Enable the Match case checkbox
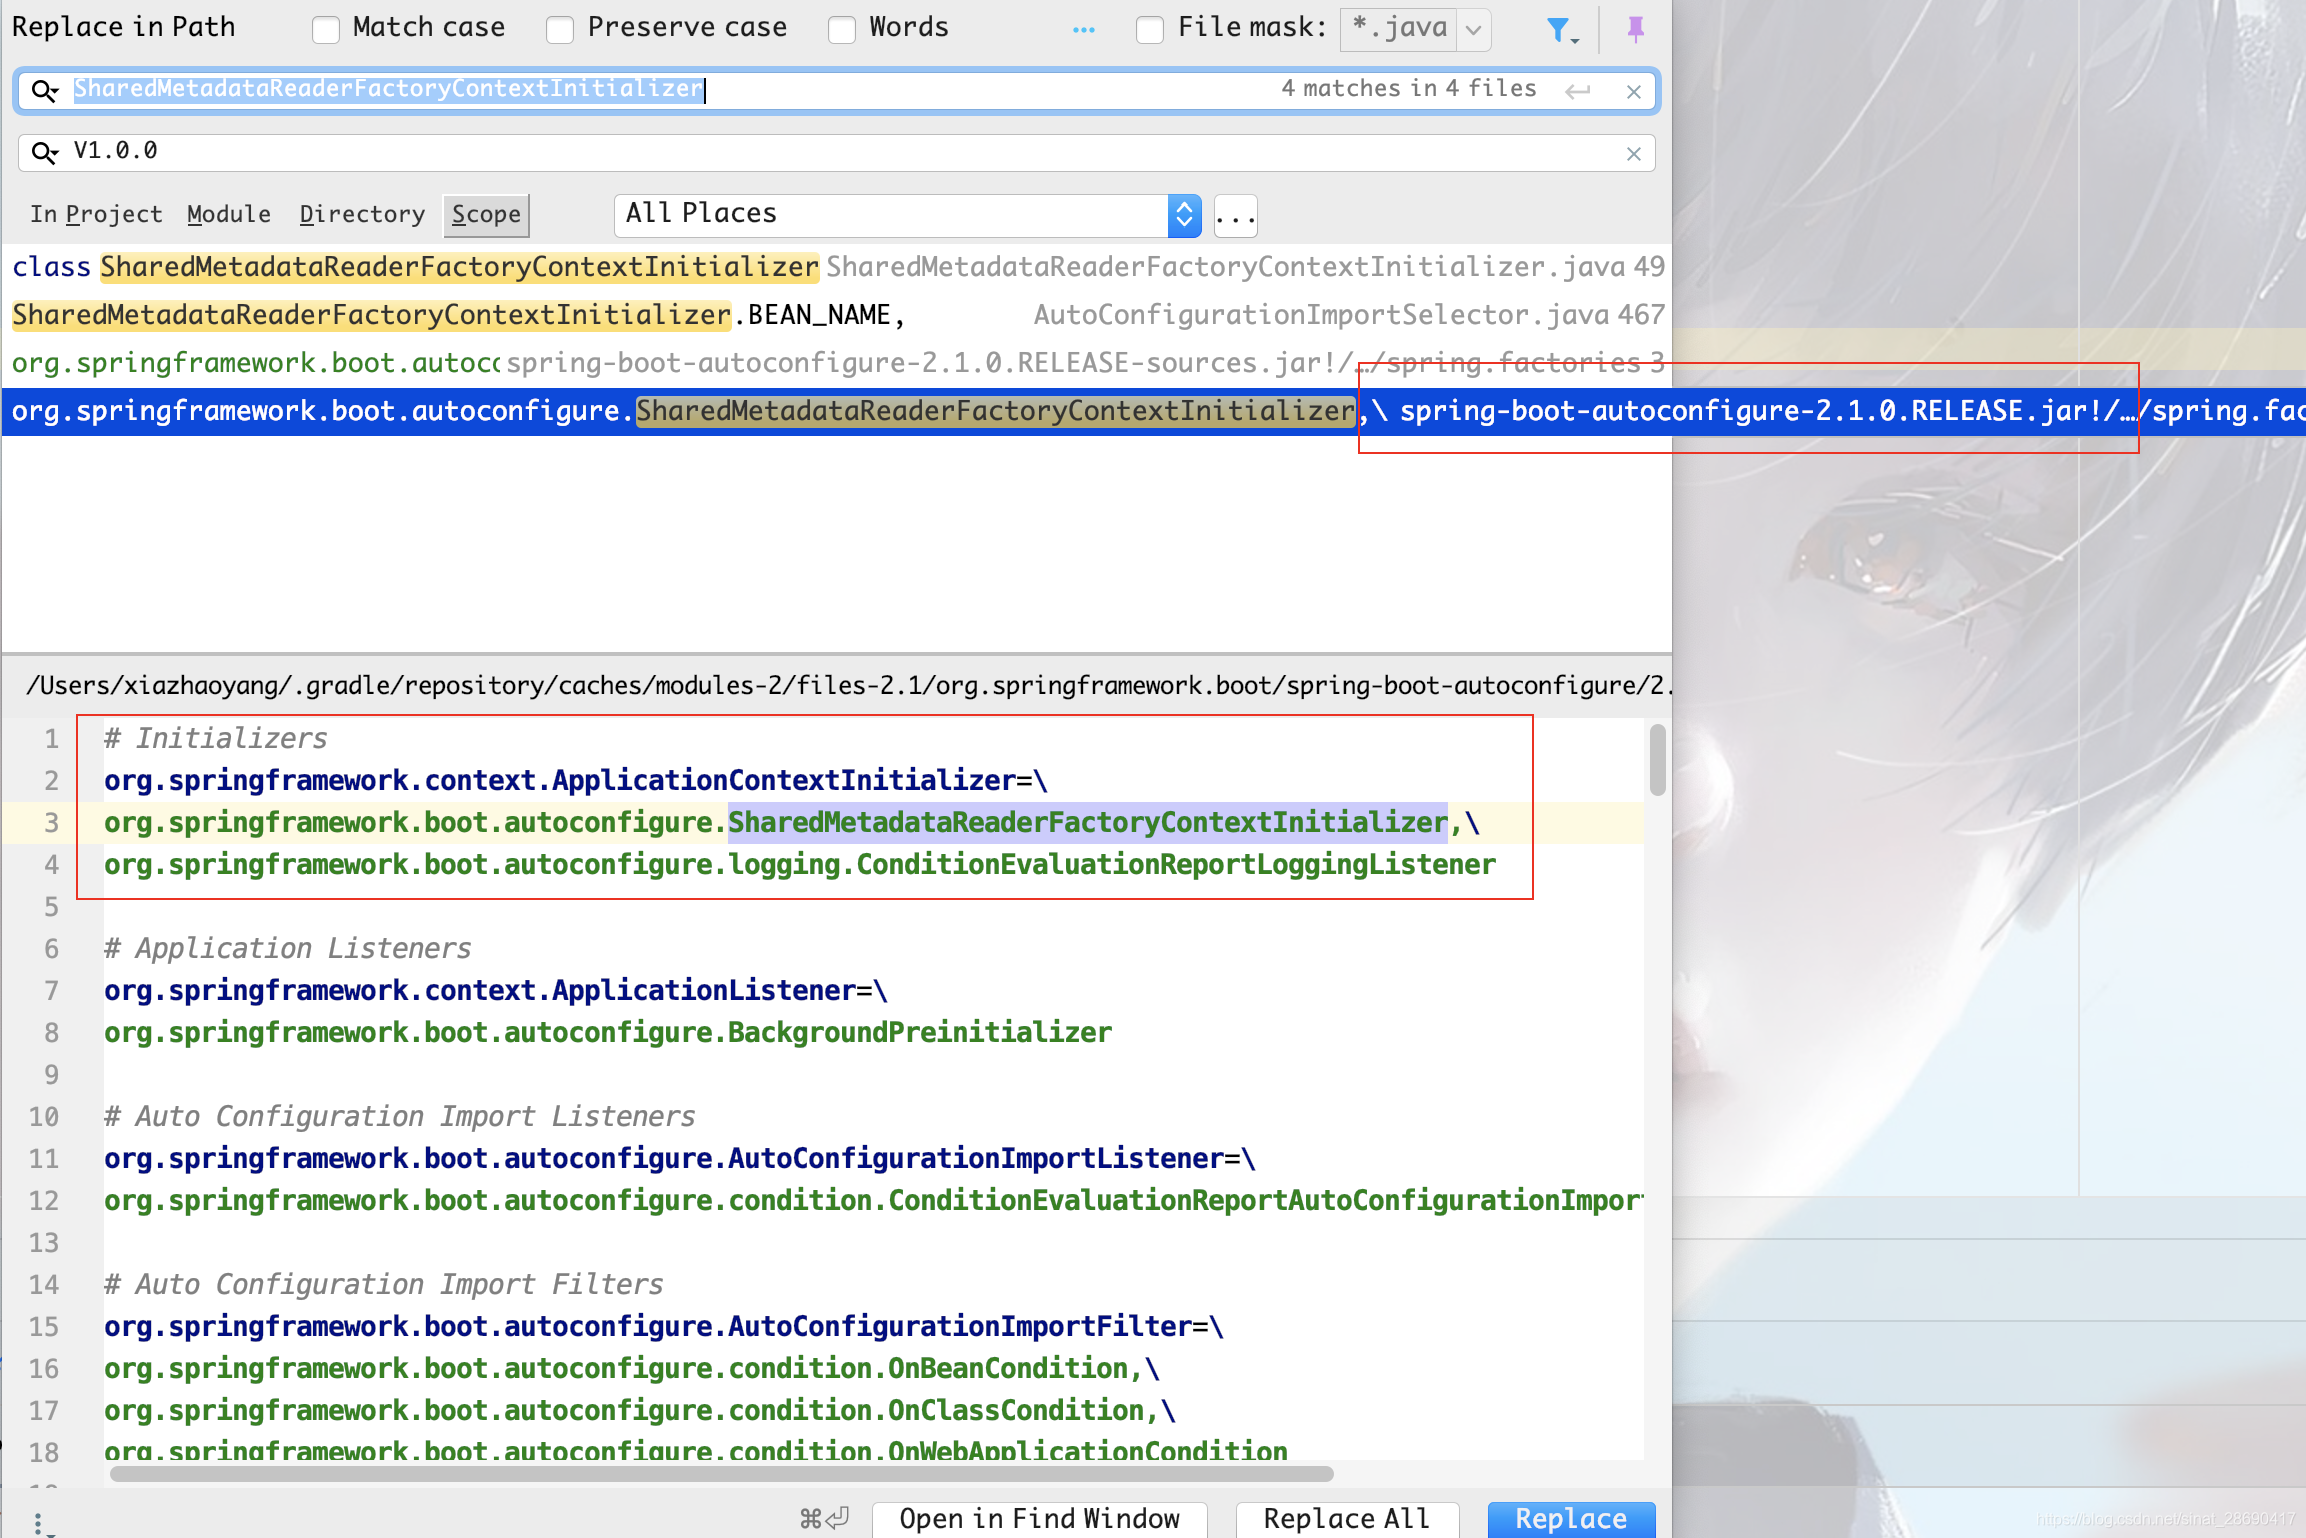This screenshot has width=2306, height=1538. click(x=326, y=30)
